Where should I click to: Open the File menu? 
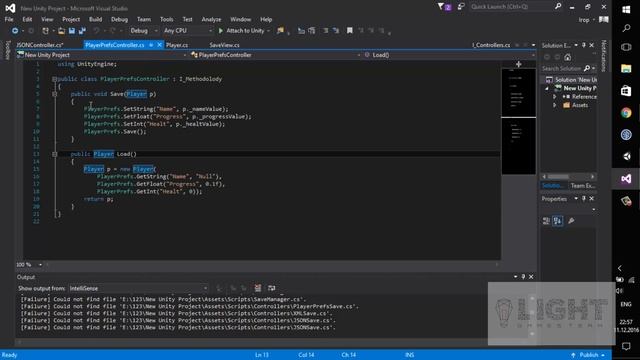(x=9, y=19)
